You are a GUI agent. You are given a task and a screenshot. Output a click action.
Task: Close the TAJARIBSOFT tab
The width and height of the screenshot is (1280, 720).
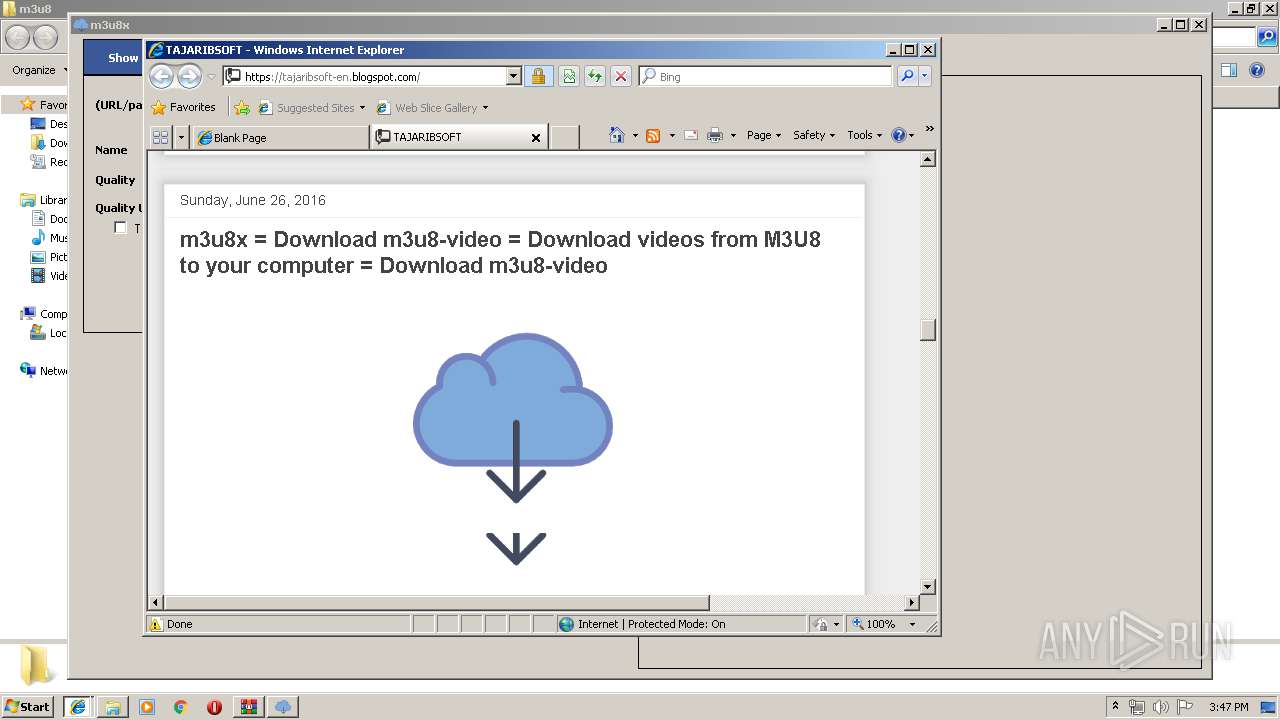point(536,138)
